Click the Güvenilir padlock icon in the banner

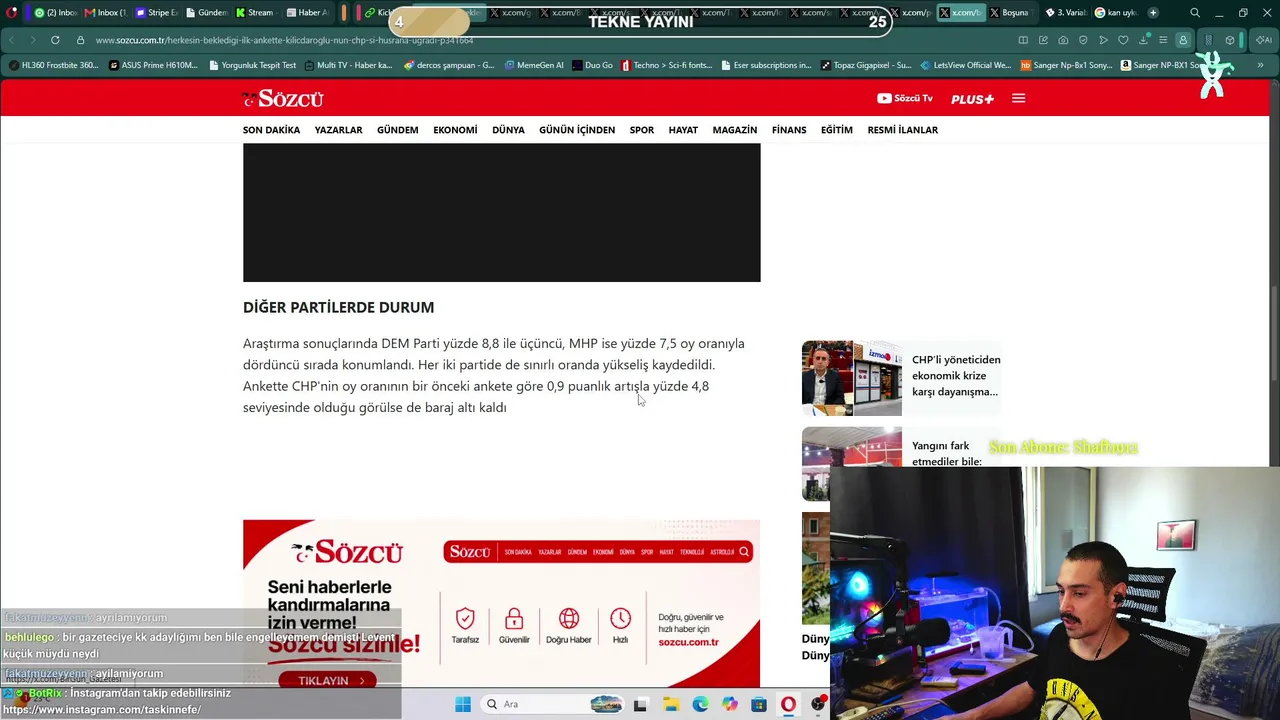514,619
